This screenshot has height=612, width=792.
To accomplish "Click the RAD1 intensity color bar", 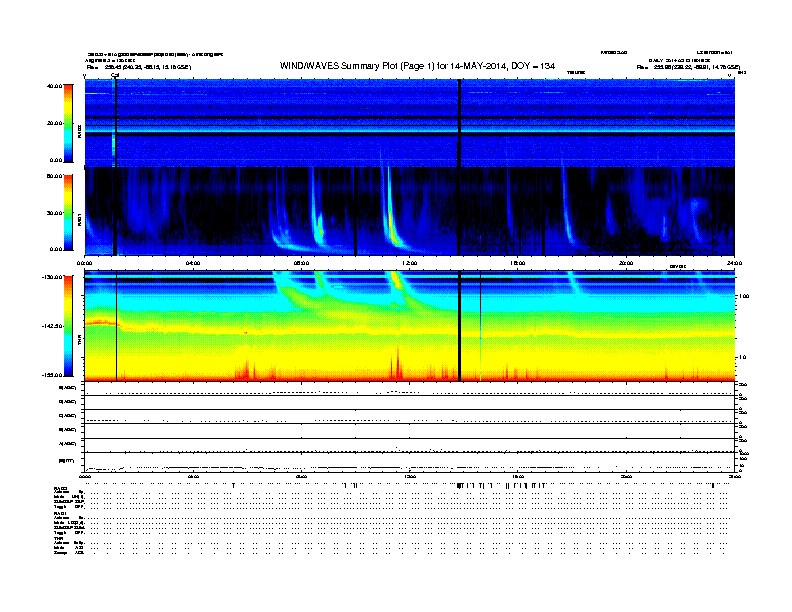I will click(68, 213).
